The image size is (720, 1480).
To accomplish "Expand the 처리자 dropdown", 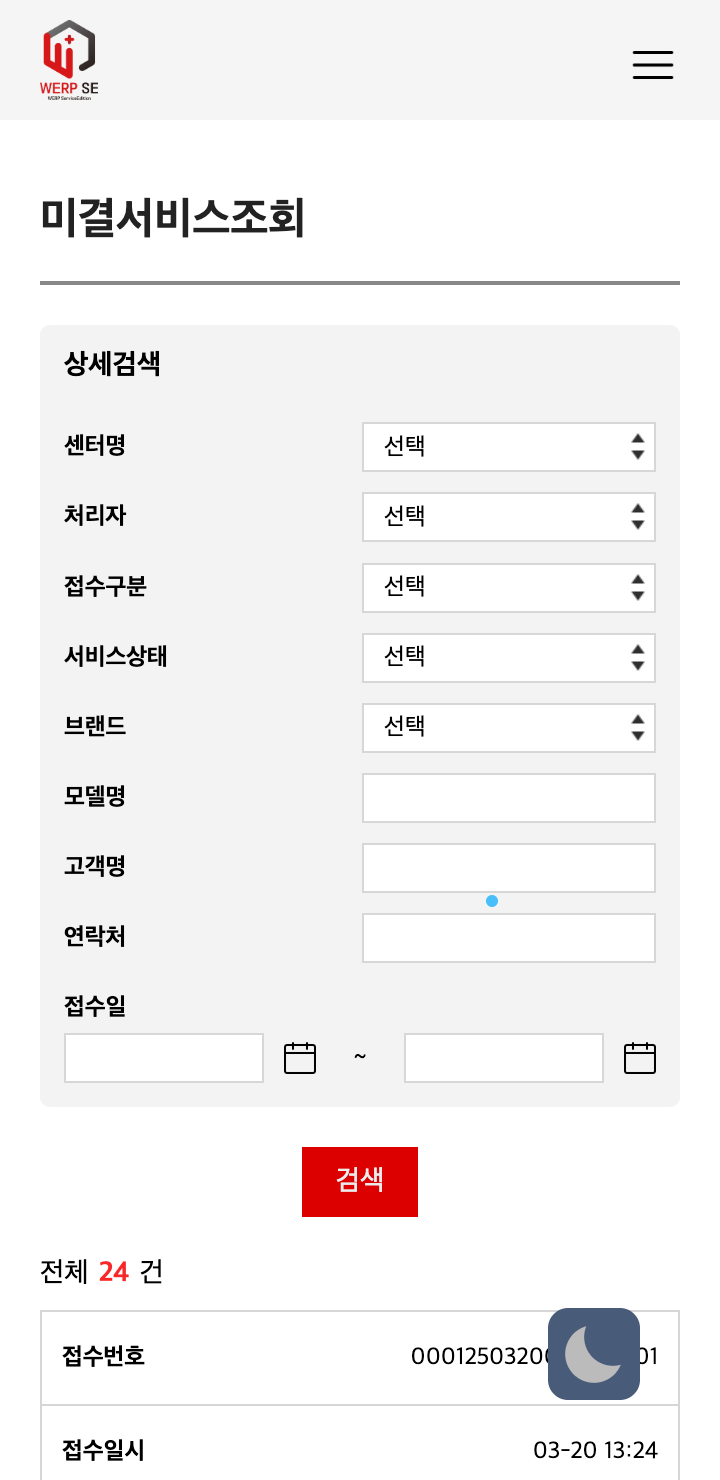I will 508,517.
